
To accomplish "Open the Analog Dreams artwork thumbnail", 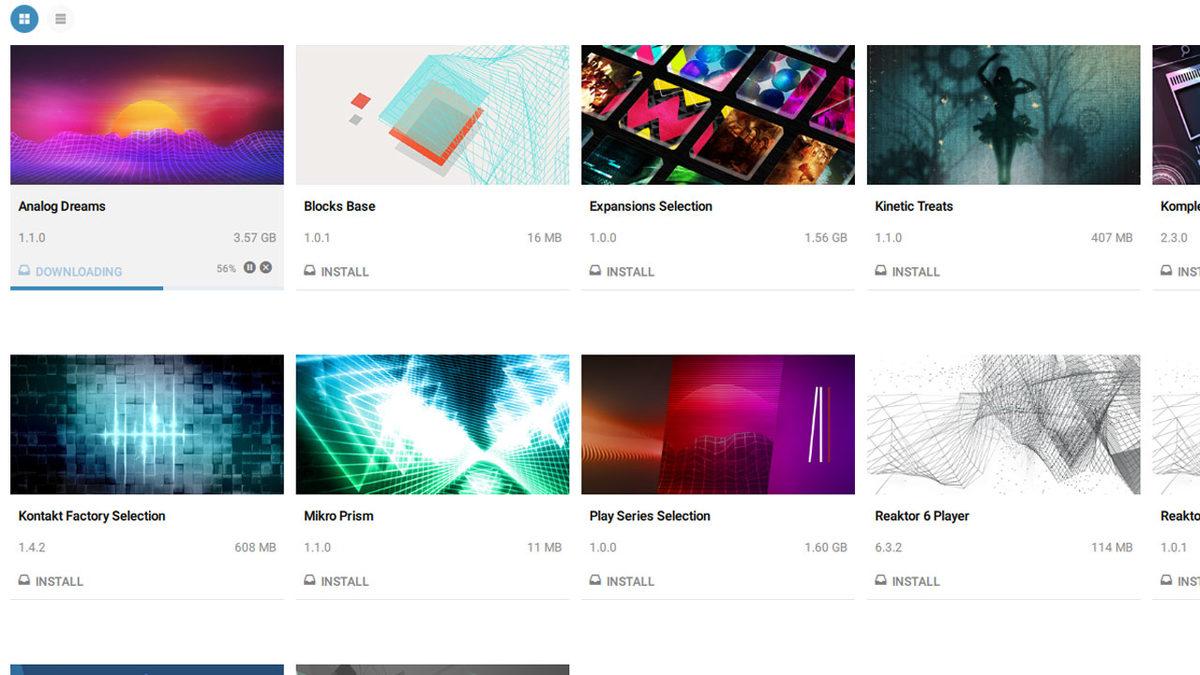I will point(147,115).
